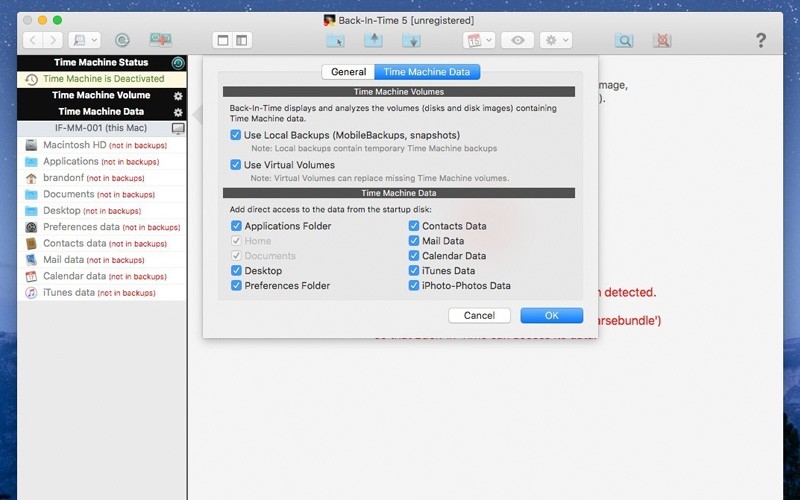Select Mail data in the sidebar

[102, 260]
